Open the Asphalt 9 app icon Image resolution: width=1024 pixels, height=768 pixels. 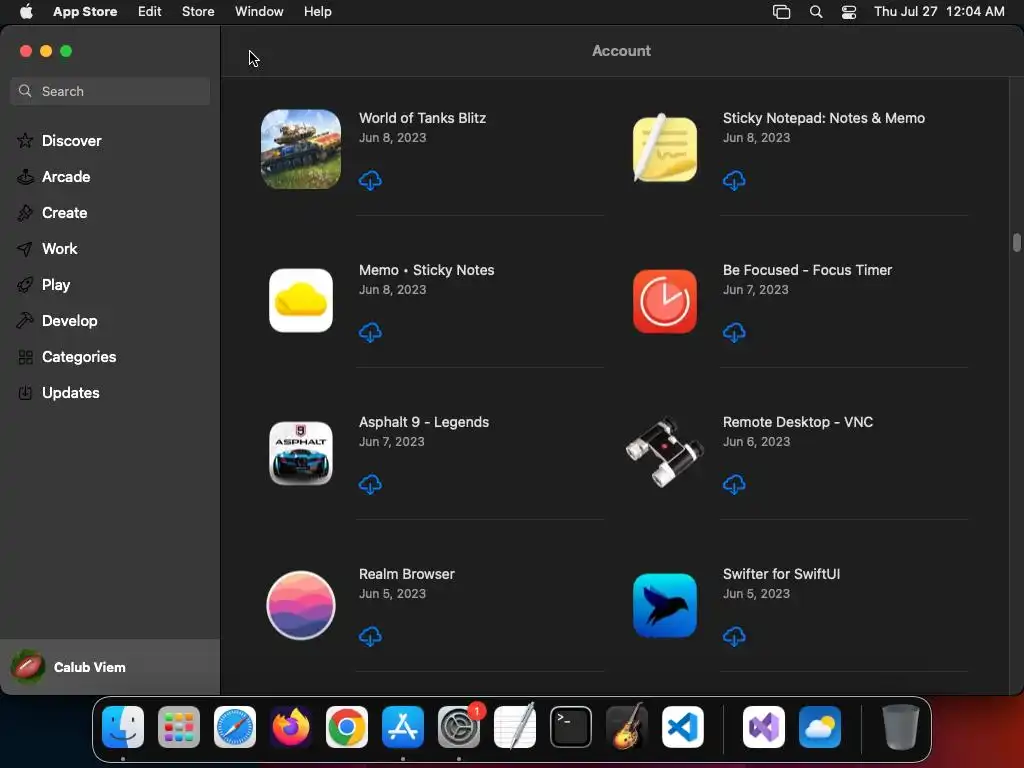(300, 453)
